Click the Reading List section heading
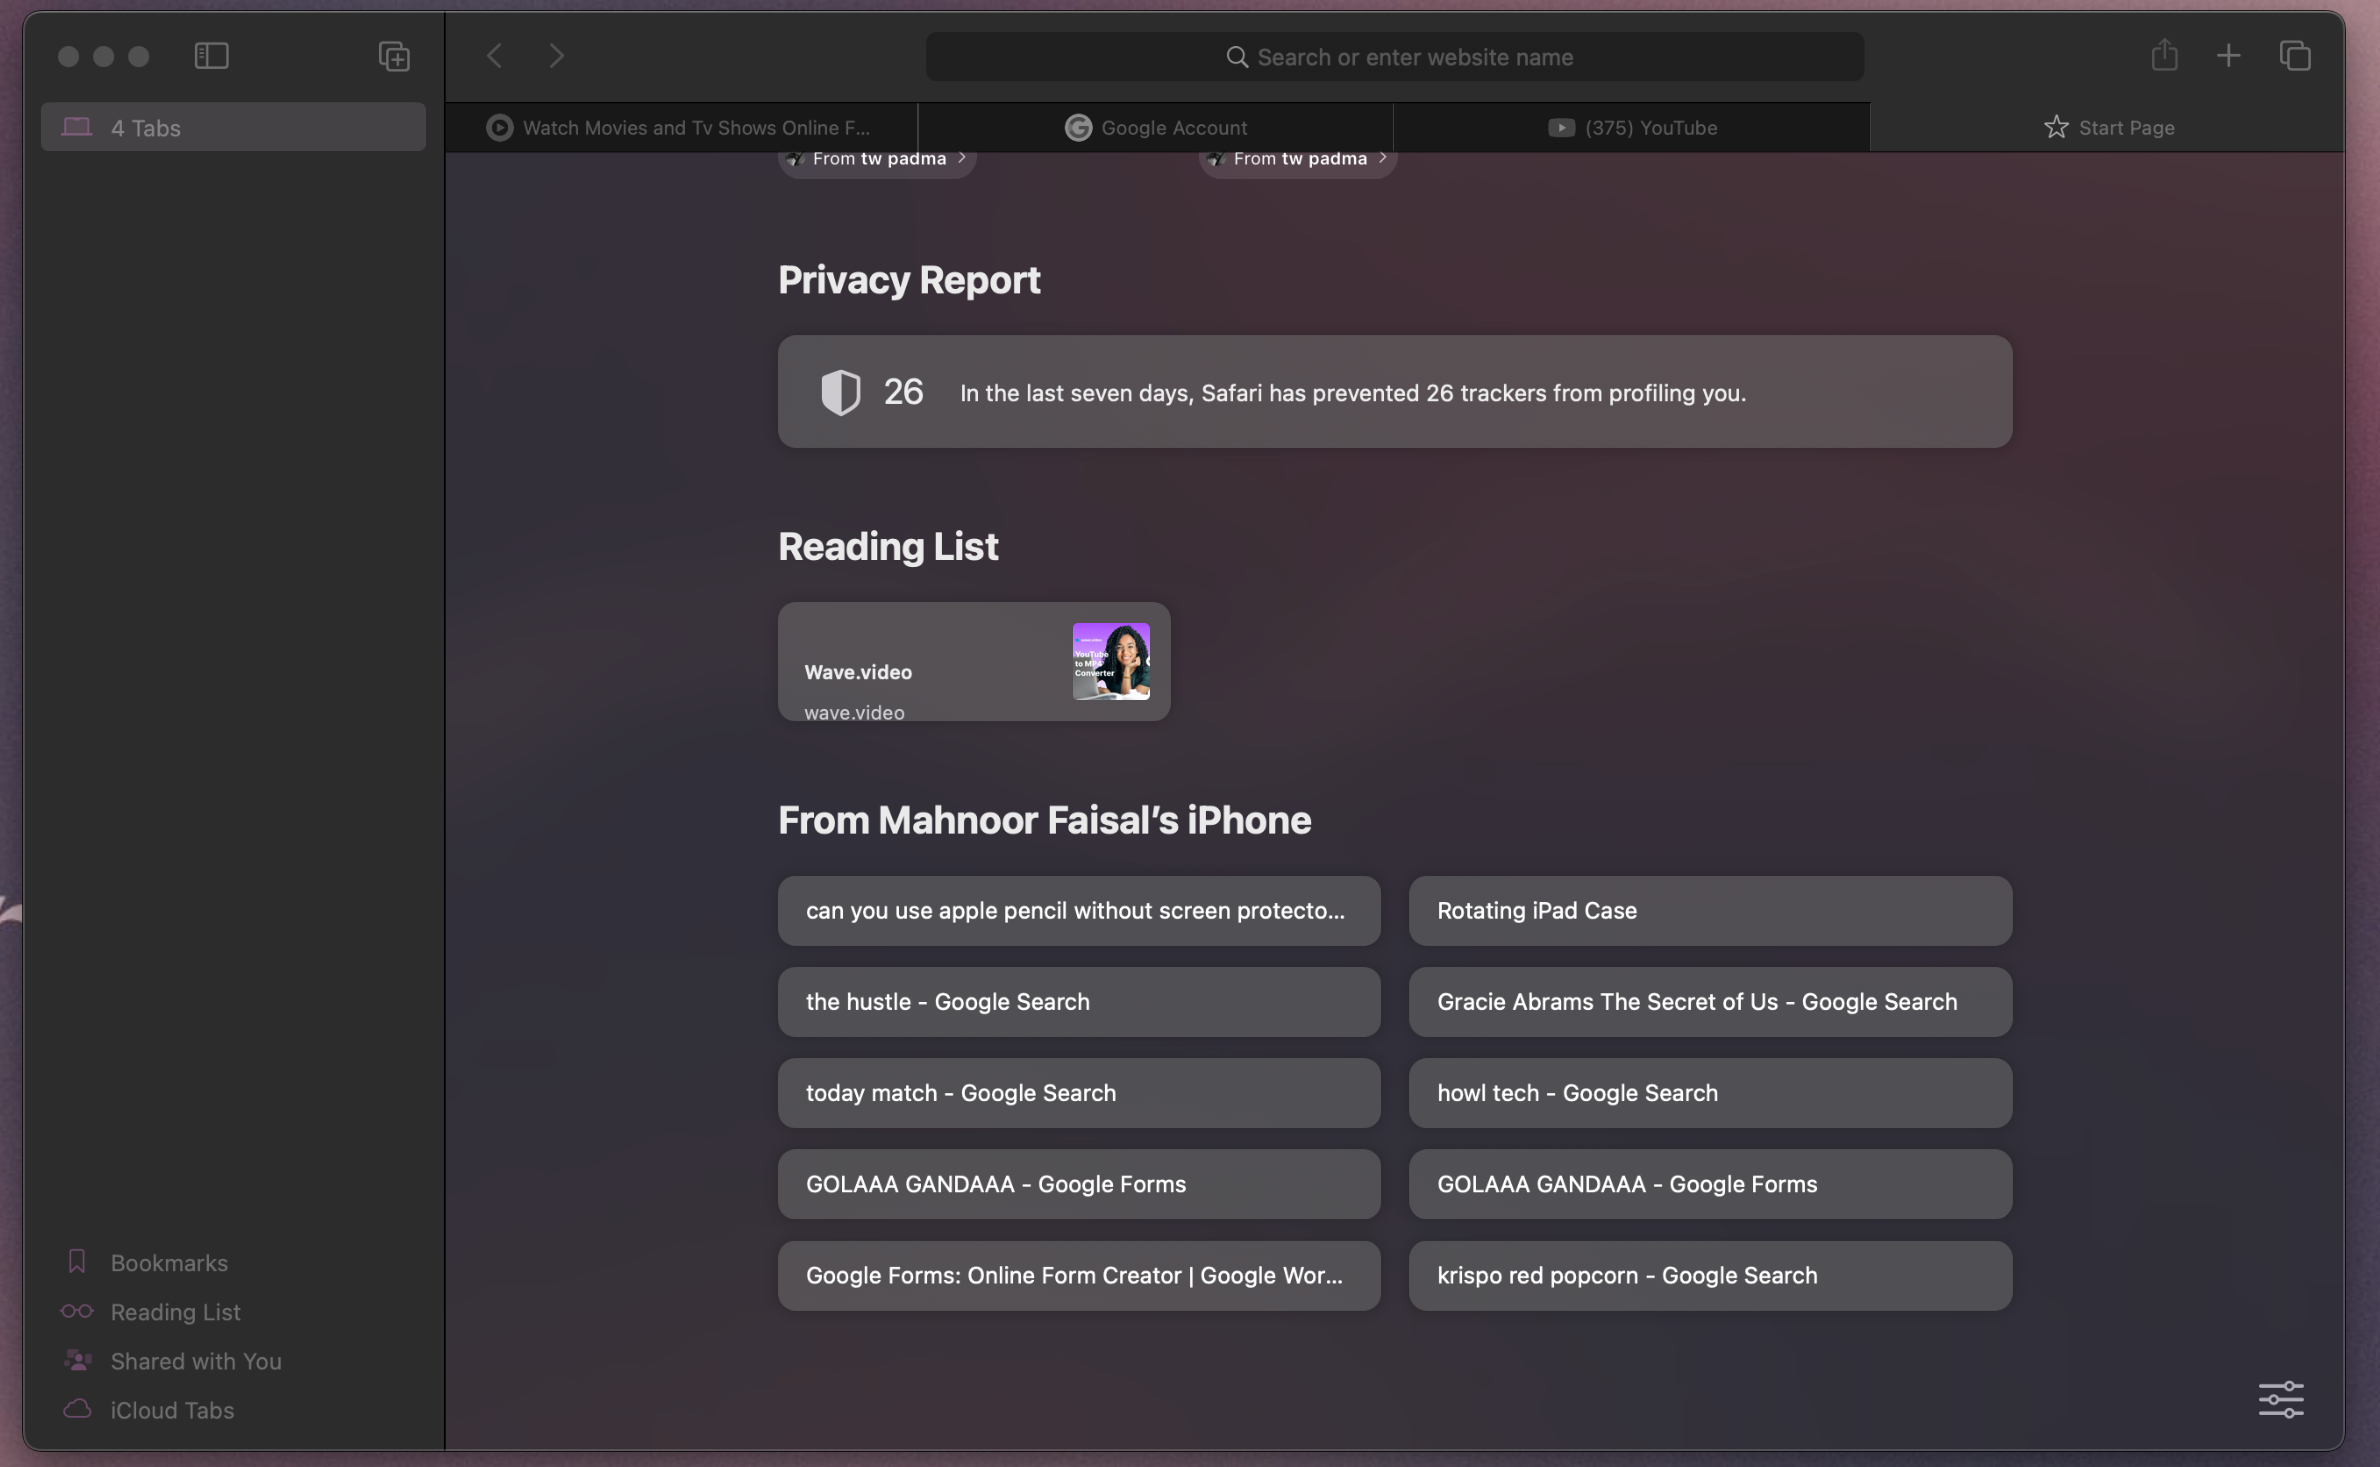 (888, 547)
